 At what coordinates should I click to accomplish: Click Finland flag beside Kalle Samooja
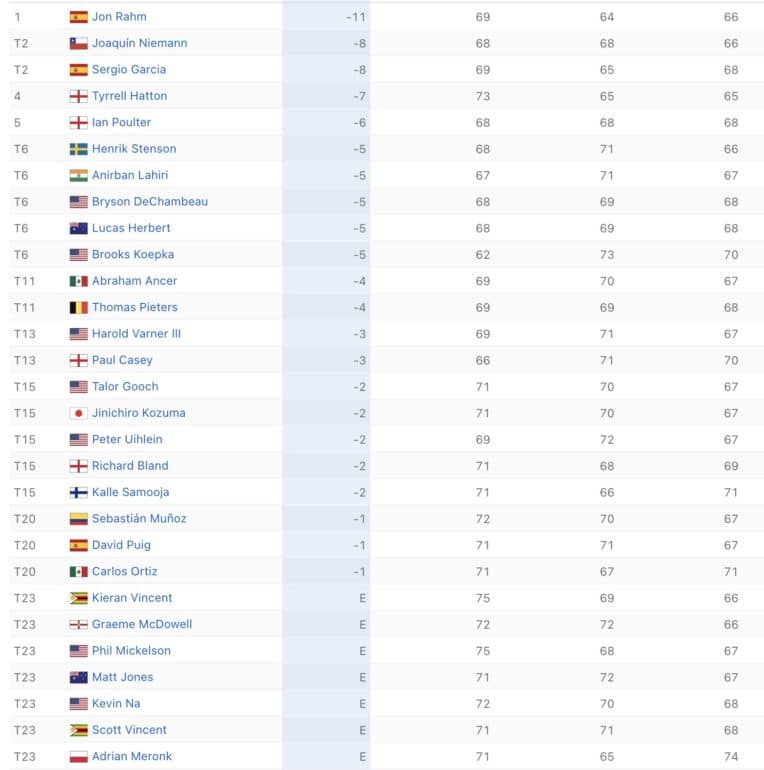point(79,493)
